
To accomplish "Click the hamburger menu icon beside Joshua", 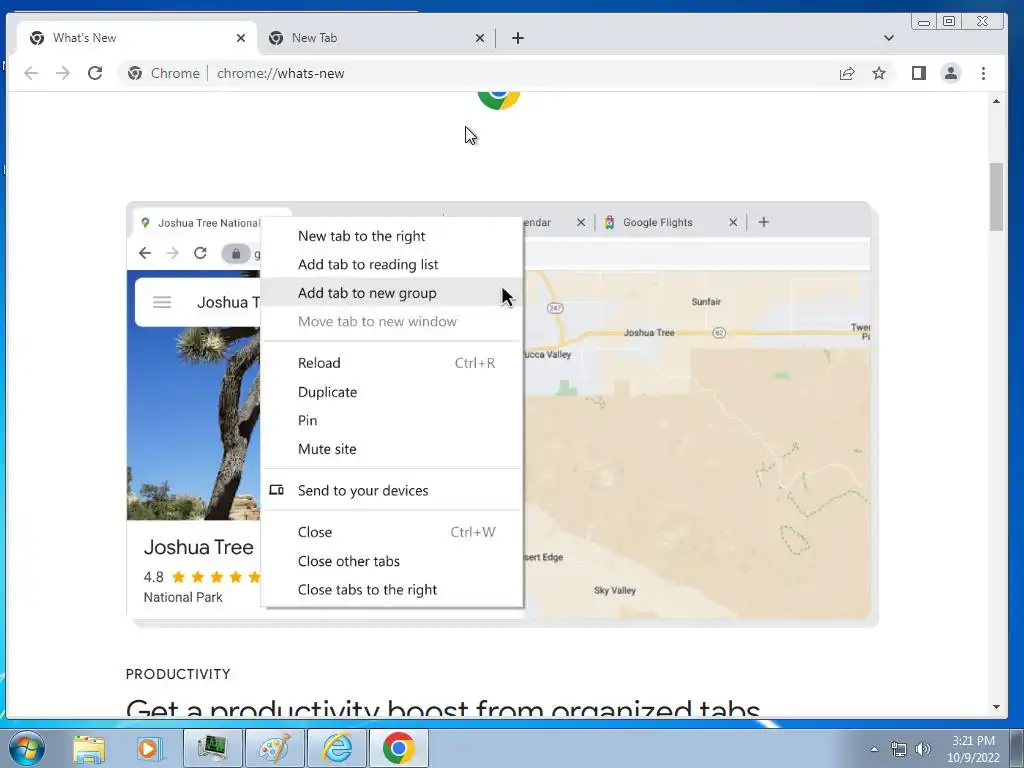I will [x=162, y=302].
